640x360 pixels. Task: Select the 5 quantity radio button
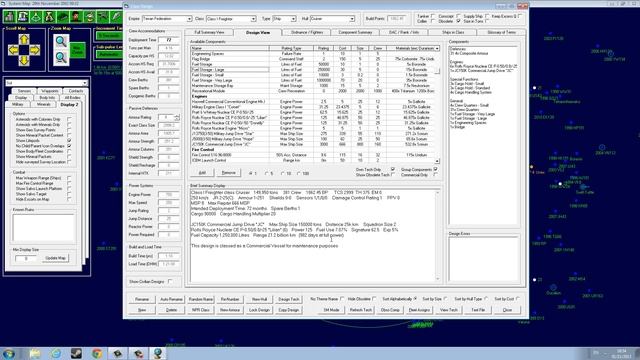point(267,173)
